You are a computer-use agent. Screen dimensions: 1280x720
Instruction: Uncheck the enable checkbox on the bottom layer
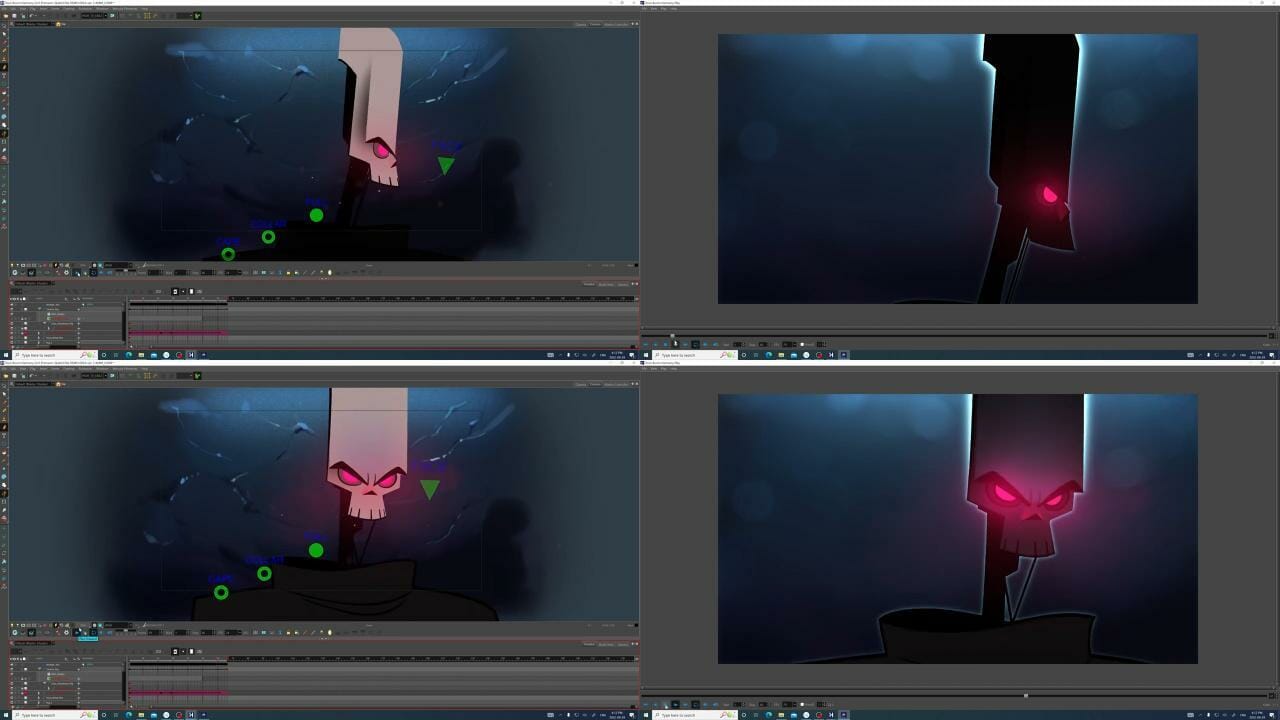[25, 342]
